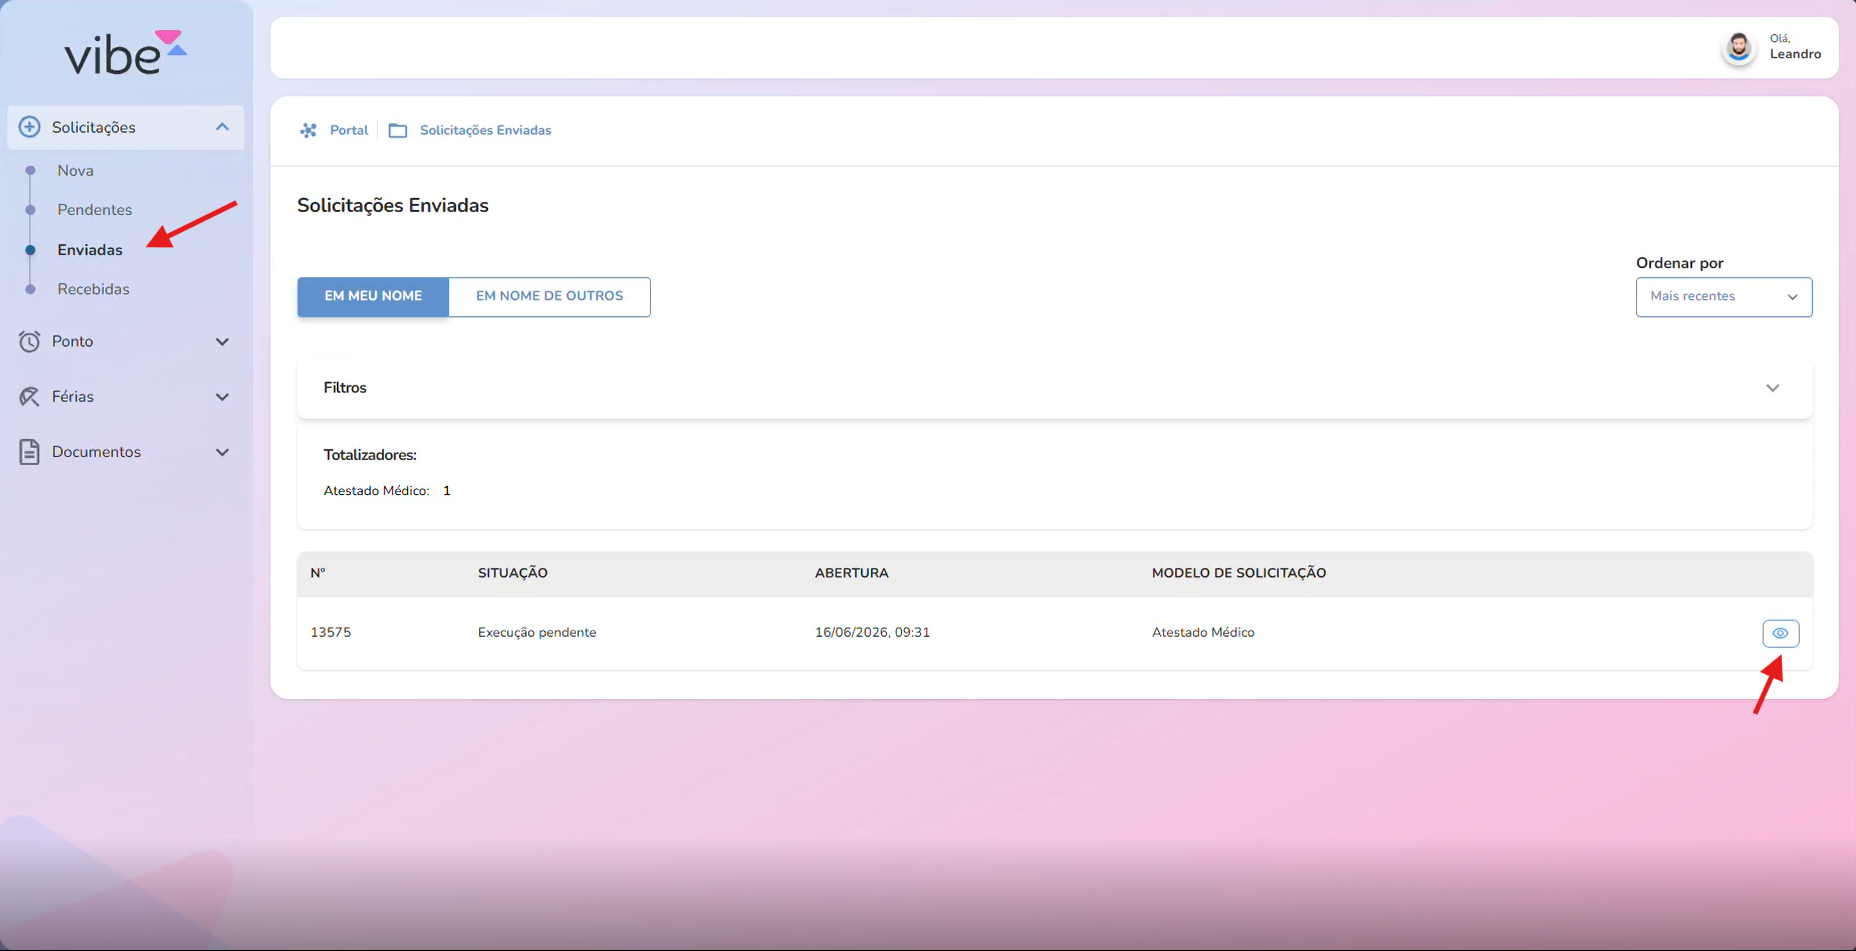Click the Documentos file icon
Screen dimensions: 1856x951
[30, 452]
